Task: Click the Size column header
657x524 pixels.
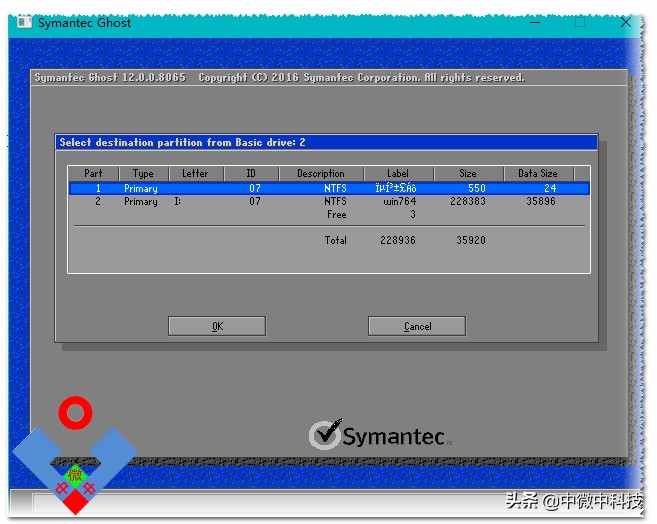Action: (468, 173)
